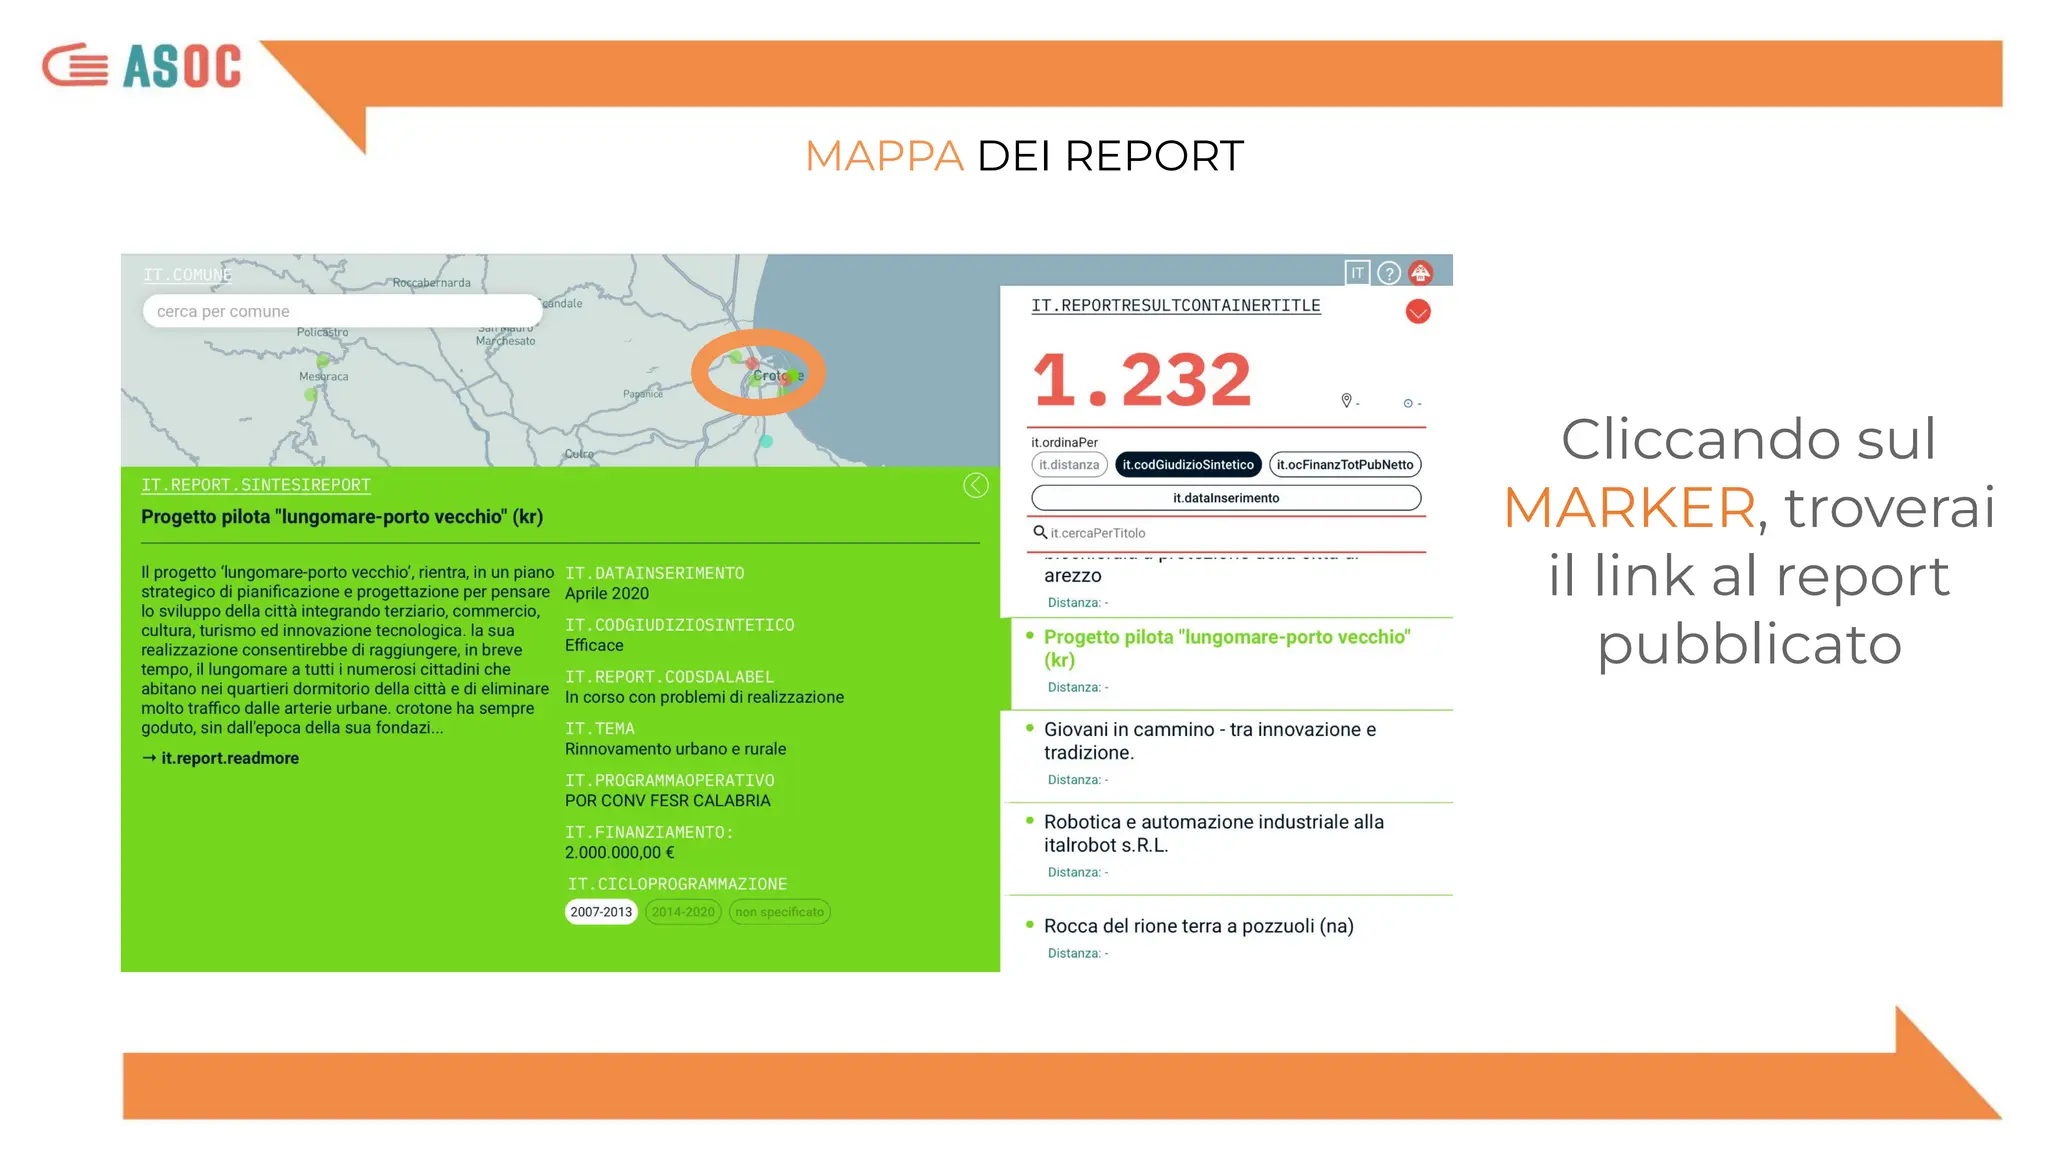Toggle the 2014-2020 cycle chip
Image resolution: width=2048 pixels, height=1152 pixels.
tap(683, 912)
